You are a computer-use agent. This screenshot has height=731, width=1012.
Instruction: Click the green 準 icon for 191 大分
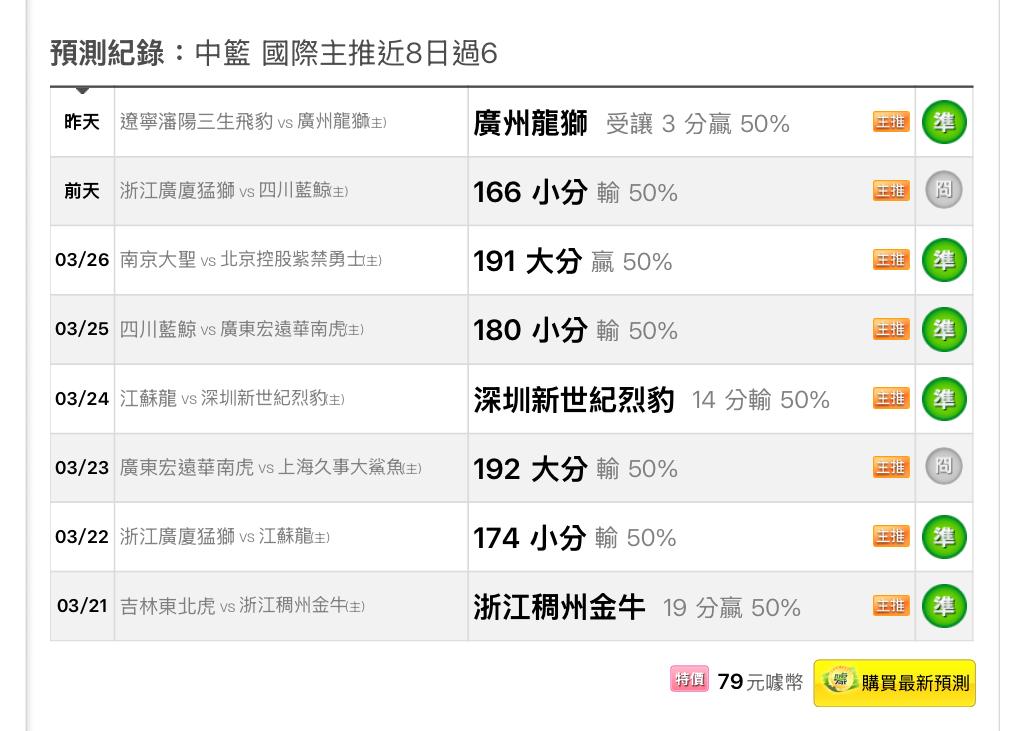click(x=943, y=260)
